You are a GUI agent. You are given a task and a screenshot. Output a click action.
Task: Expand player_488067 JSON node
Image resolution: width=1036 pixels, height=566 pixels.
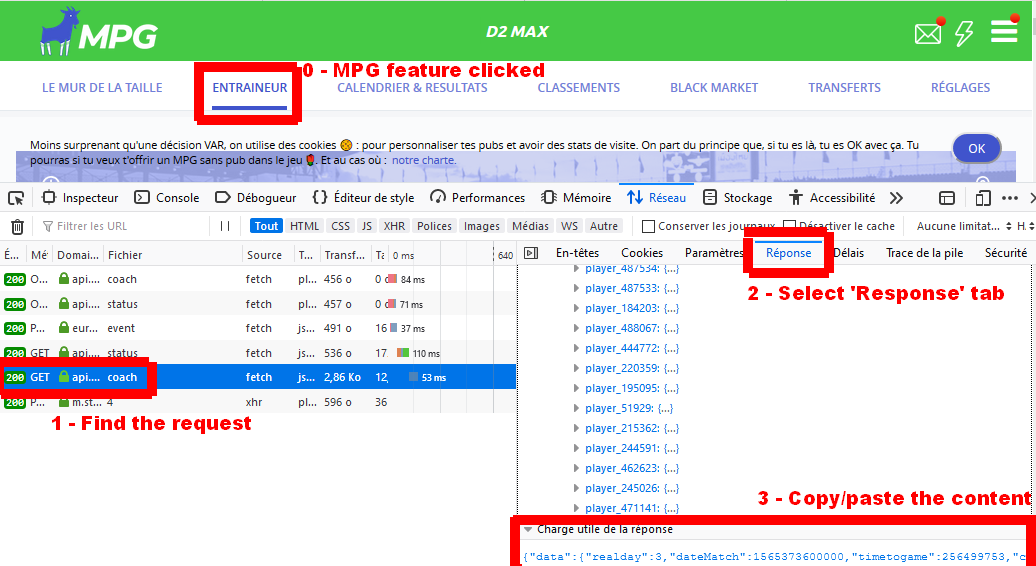[577, 328]
